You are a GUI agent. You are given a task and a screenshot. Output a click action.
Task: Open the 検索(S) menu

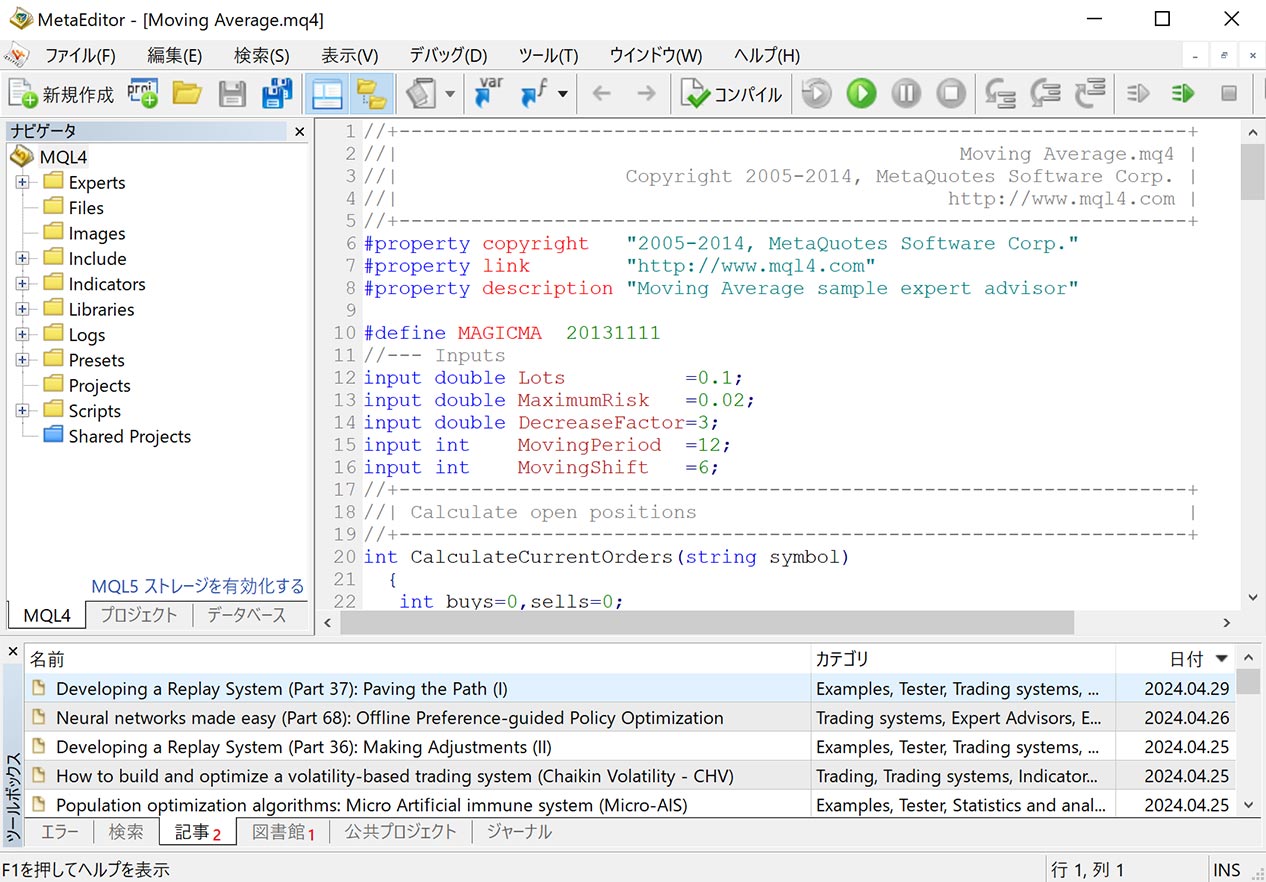click(x=262, y=55)
